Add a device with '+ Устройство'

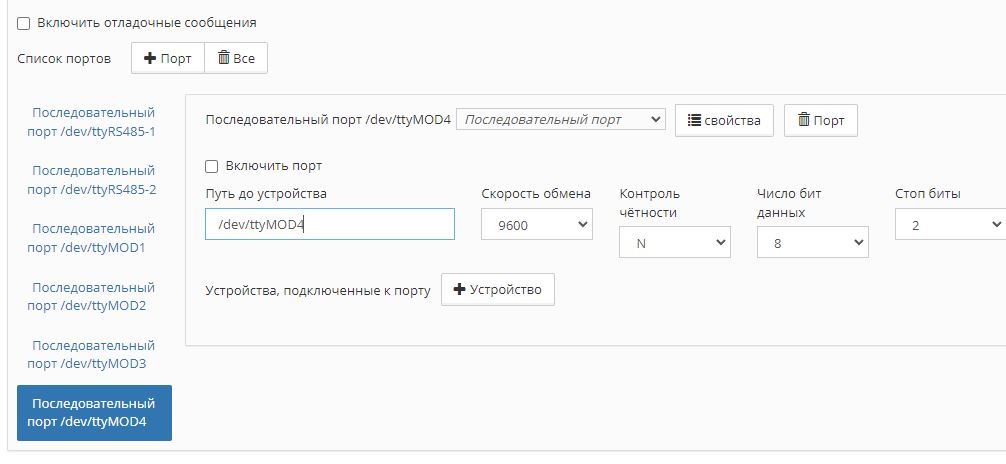coord(498,289)
